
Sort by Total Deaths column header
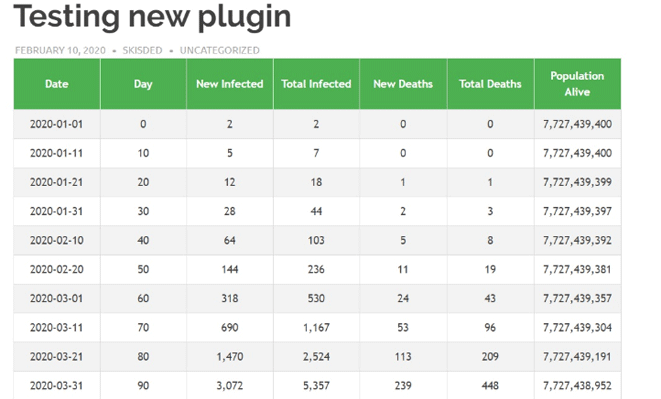coord(490,84)
